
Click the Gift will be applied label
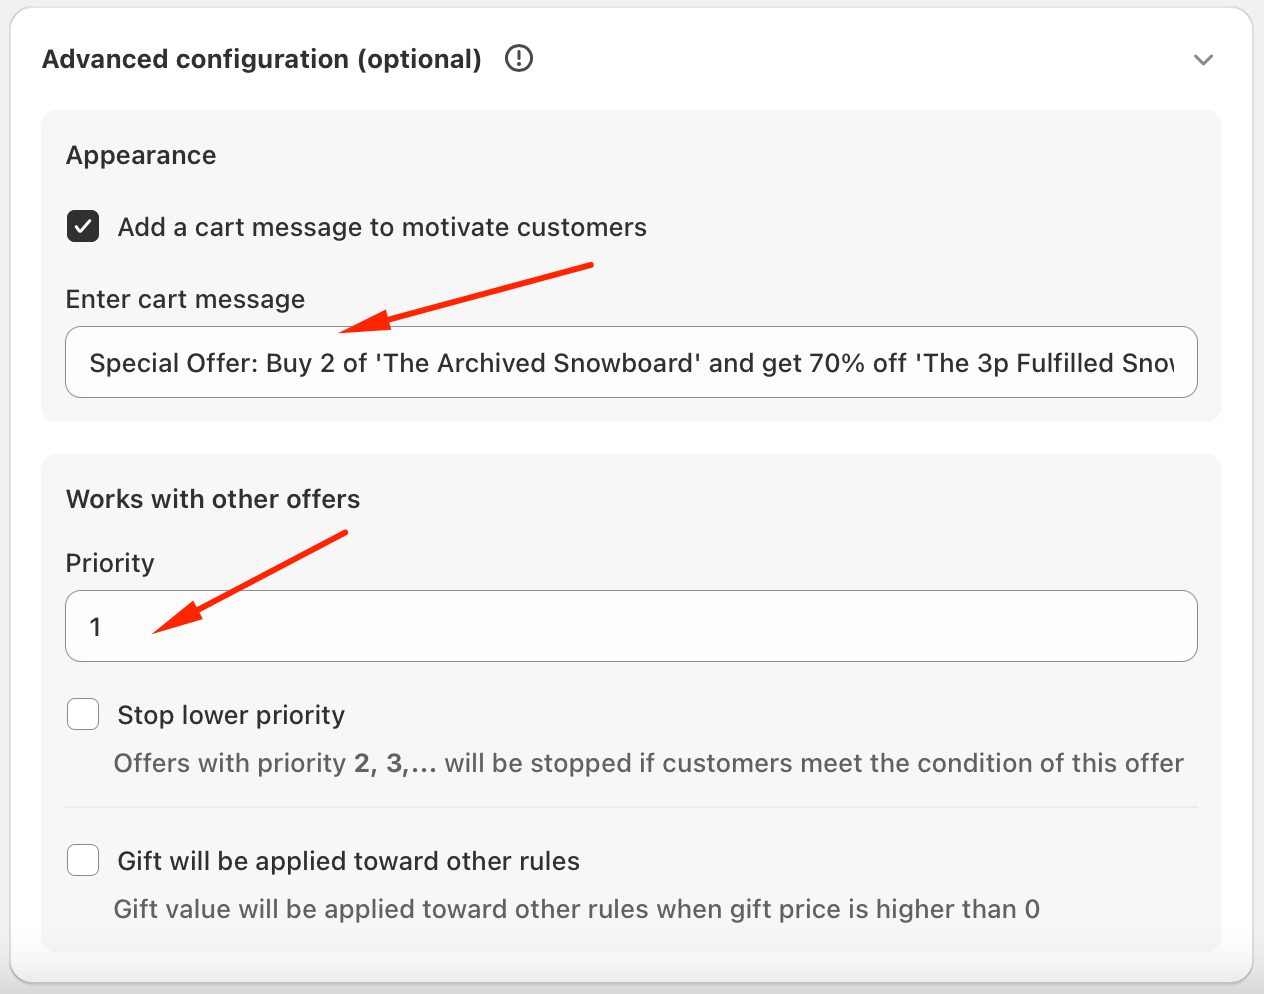click(348, 860)
